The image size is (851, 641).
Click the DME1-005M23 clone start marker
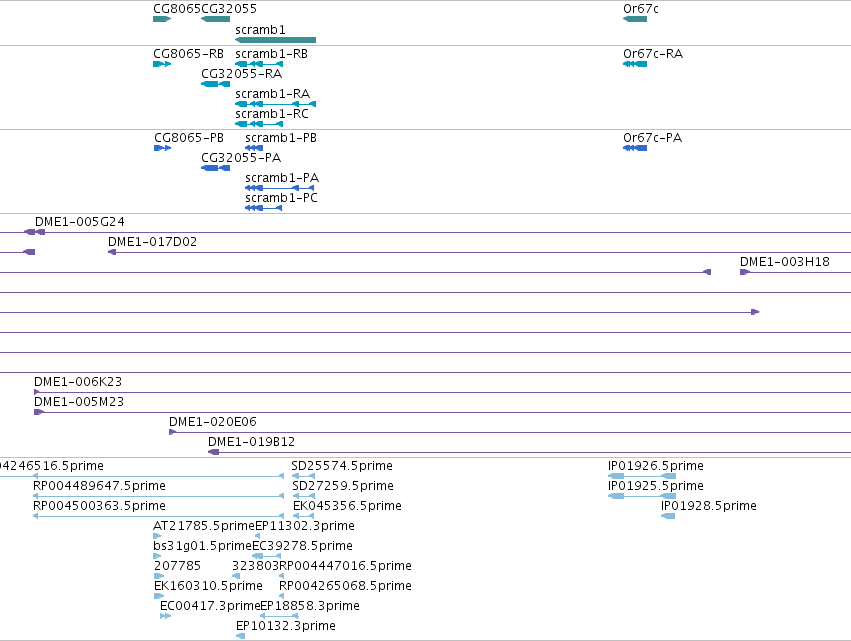[x=39, y=412]
